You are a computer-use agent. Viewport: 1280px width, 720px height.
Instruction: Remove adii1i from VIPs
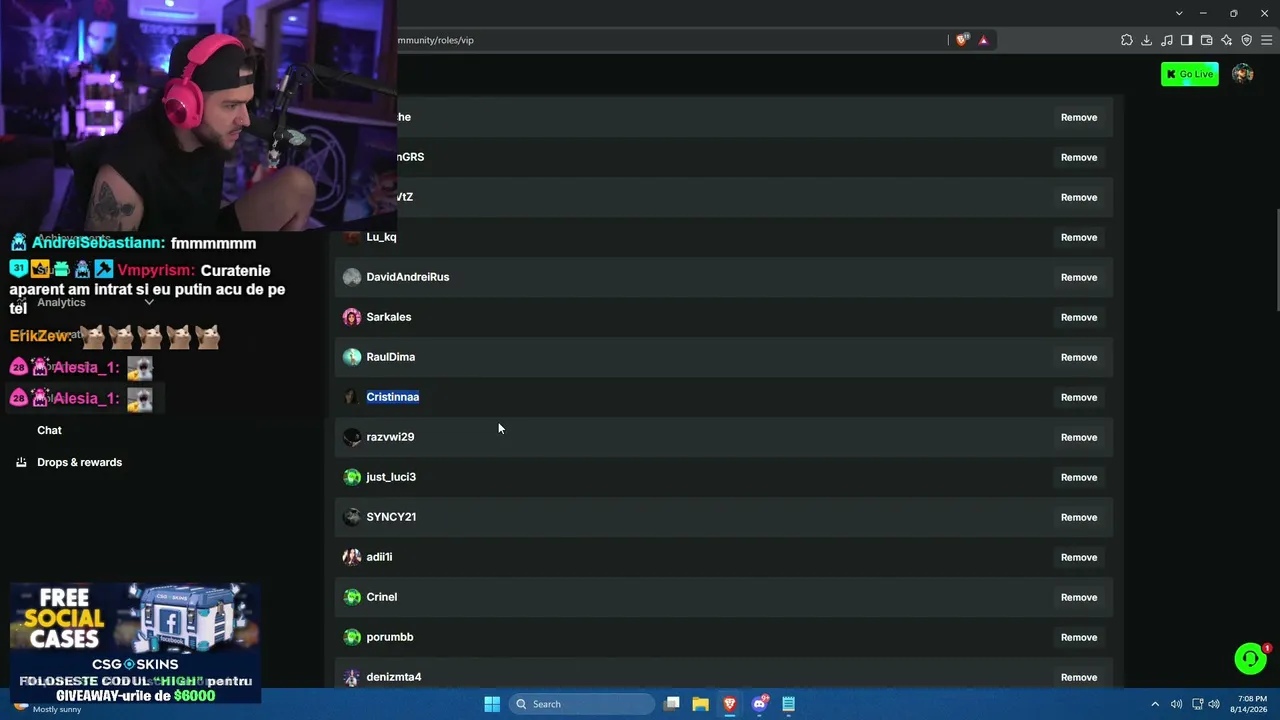click(x=1079, y=557)
